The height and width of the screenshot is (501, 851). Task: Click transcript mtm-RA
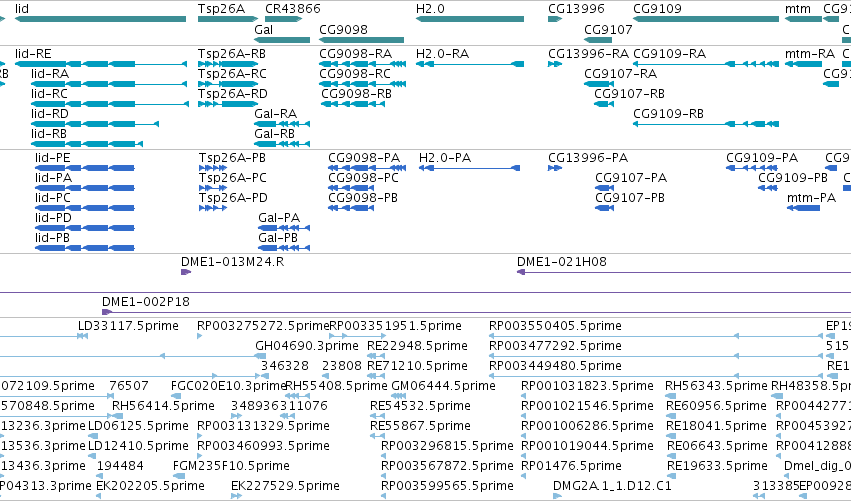click(x=803, y=64)
